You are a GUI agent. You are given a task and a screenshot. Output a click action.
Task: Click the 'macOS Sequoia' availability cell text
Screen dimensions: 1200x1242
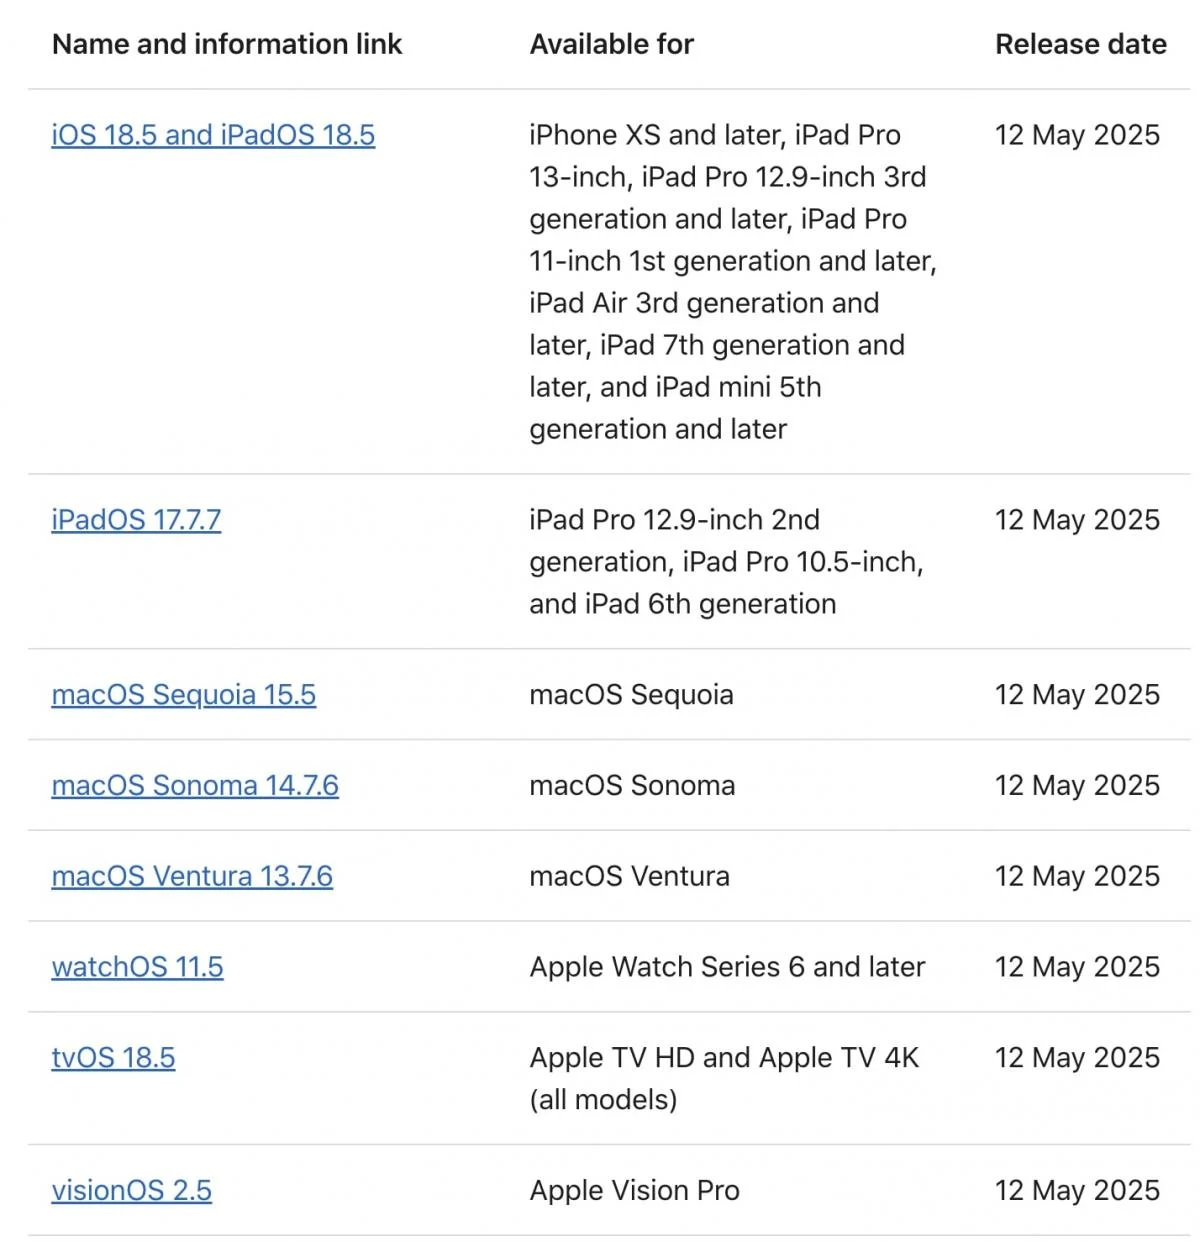[x=631, y=695]
